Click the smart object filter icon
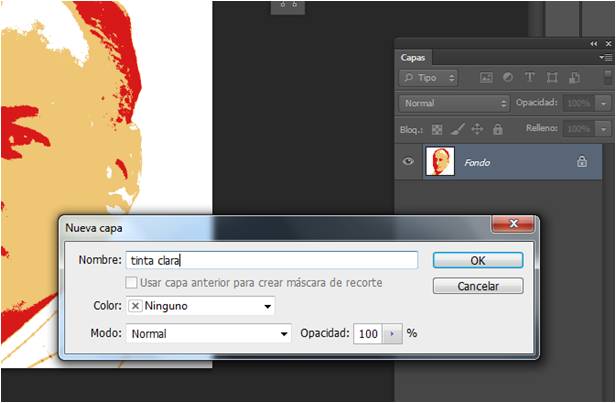Screen dimensions: 616x403 click(573, 77)
